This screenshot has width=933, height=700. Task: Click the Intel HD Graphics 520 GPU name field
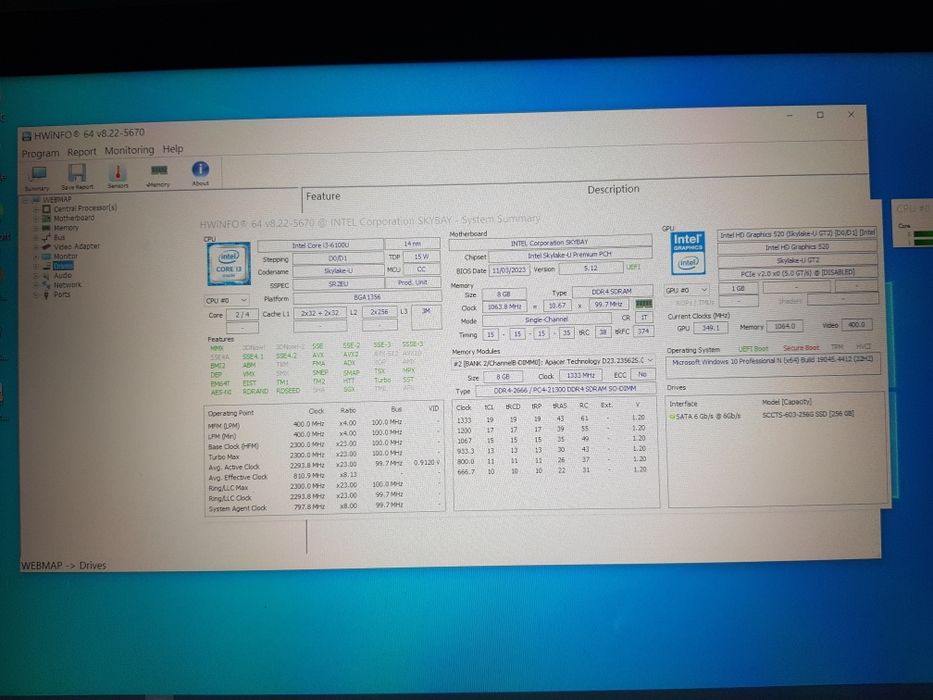pyautogui.click(x=797, y=246)
